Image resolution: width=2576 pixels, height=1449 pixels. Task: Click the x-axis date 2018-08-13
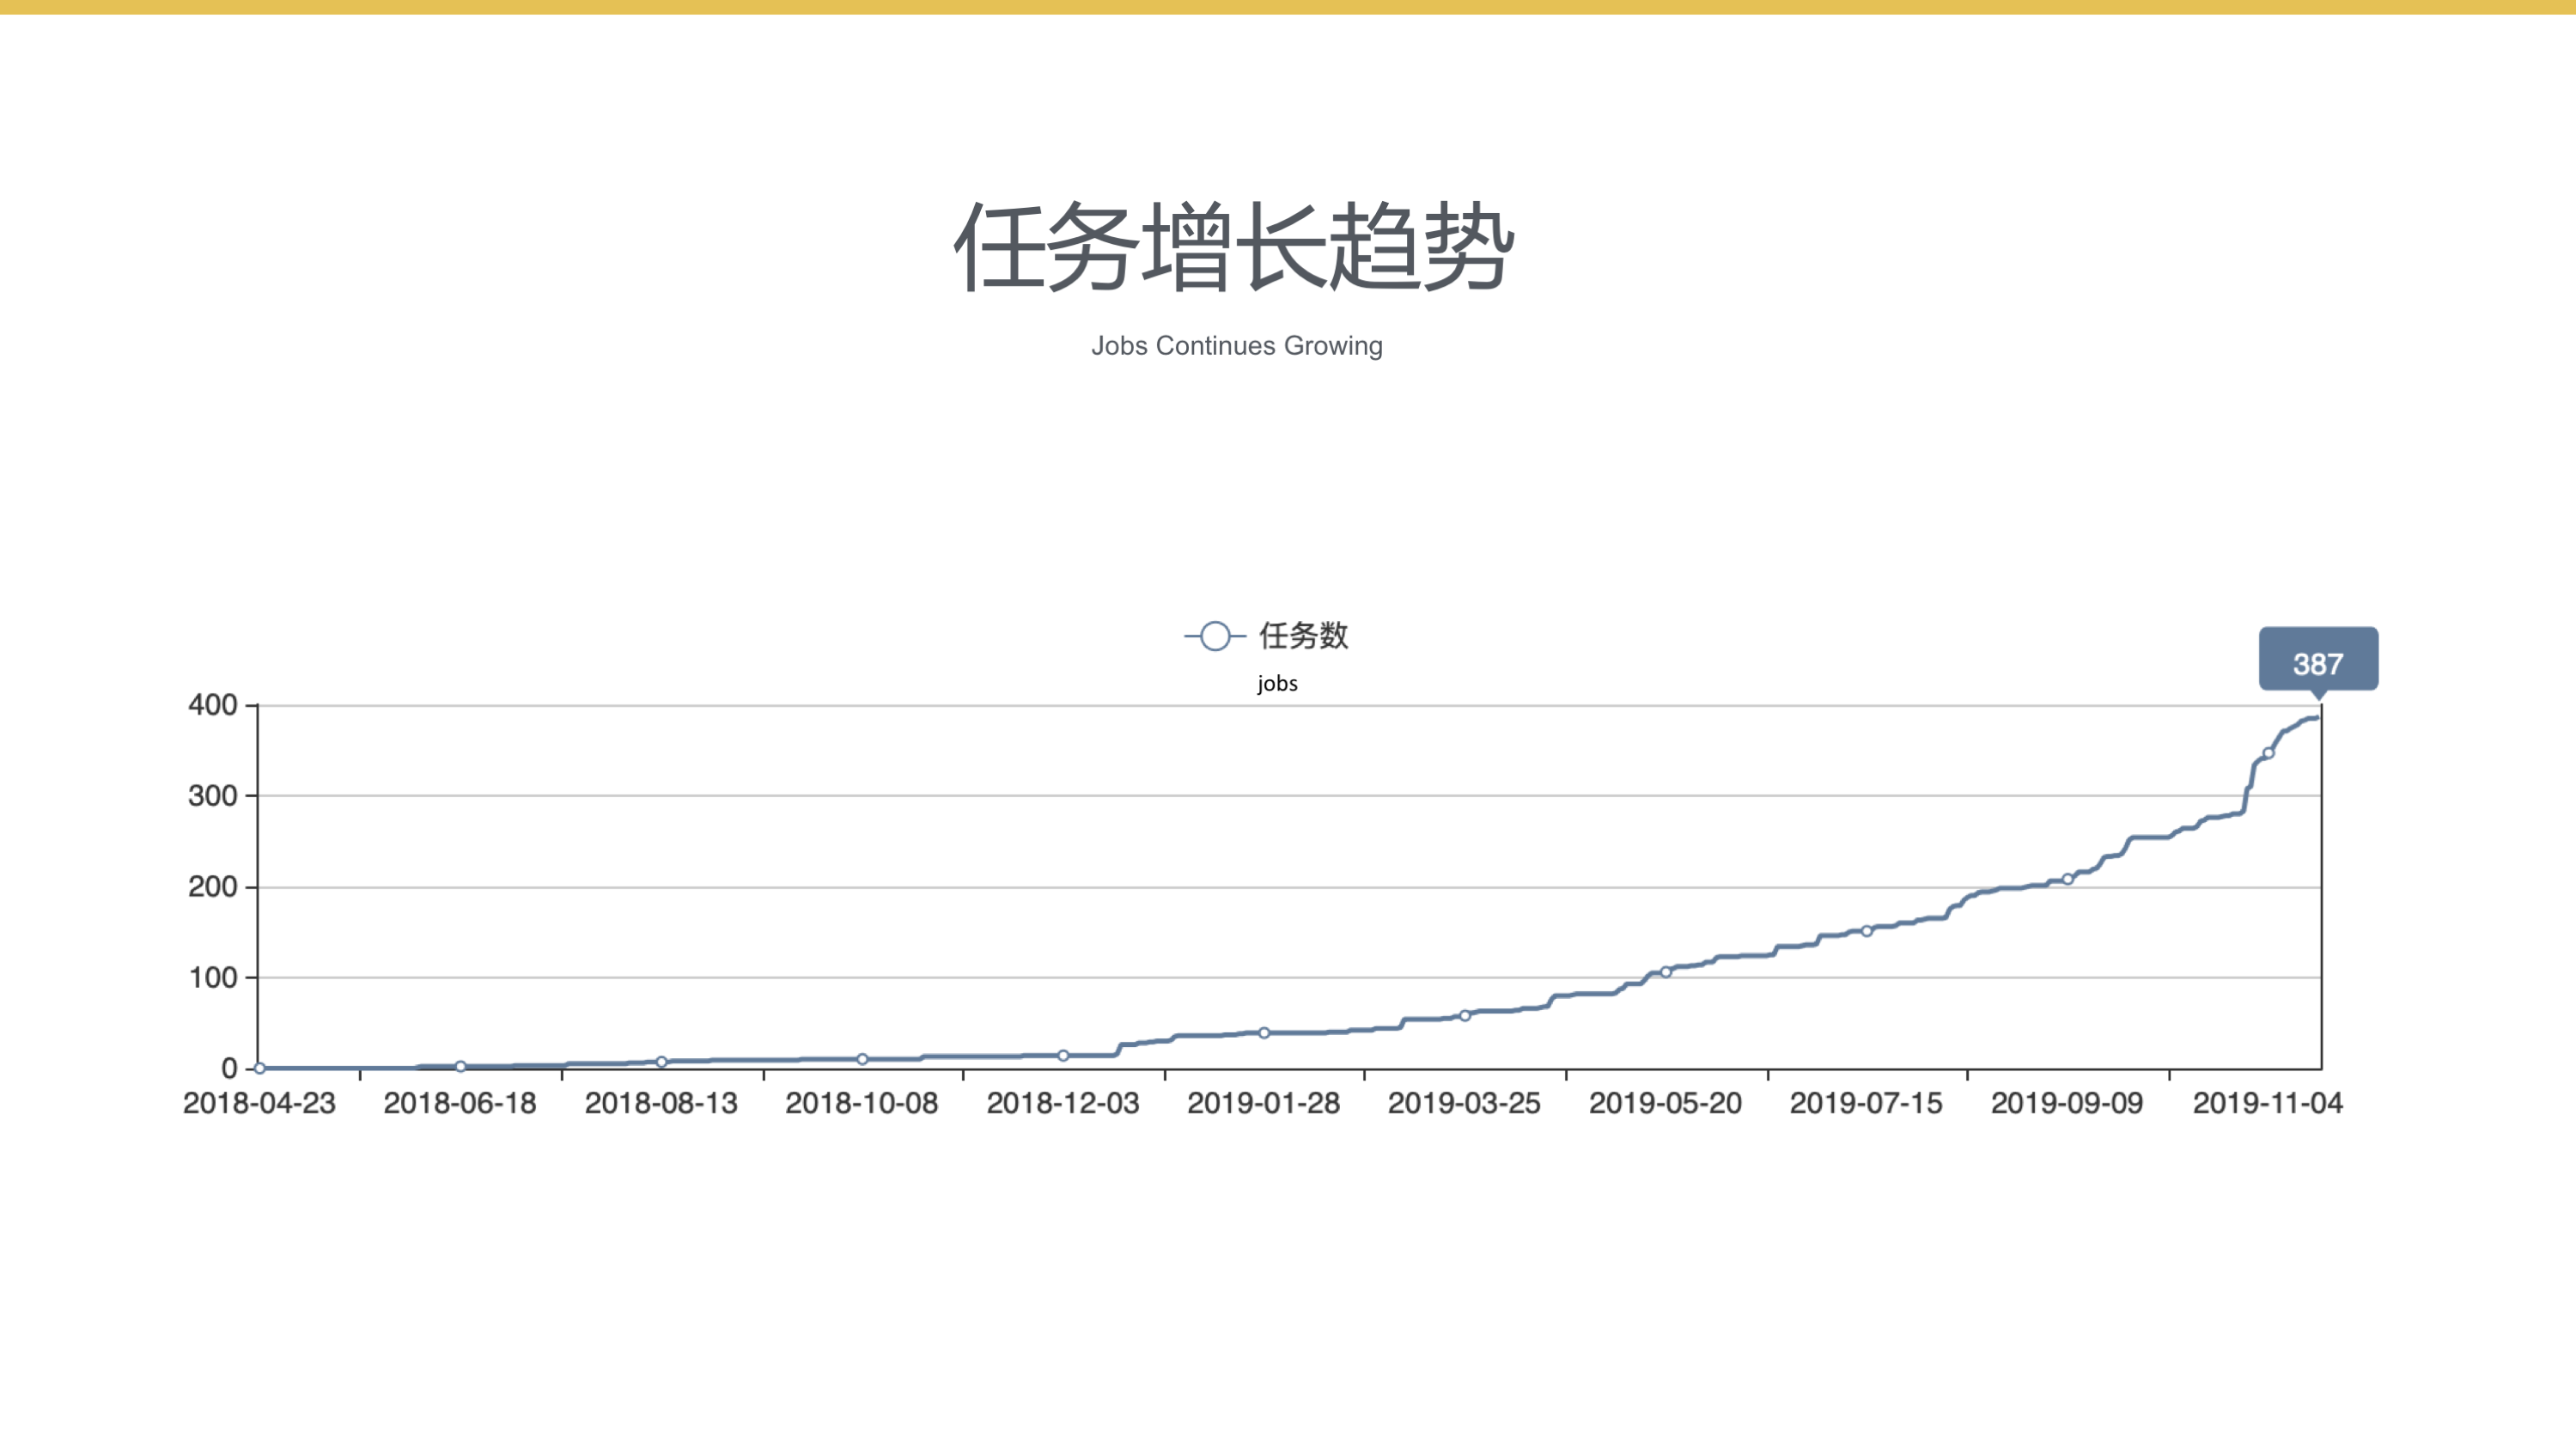[x=661, y=1104]
